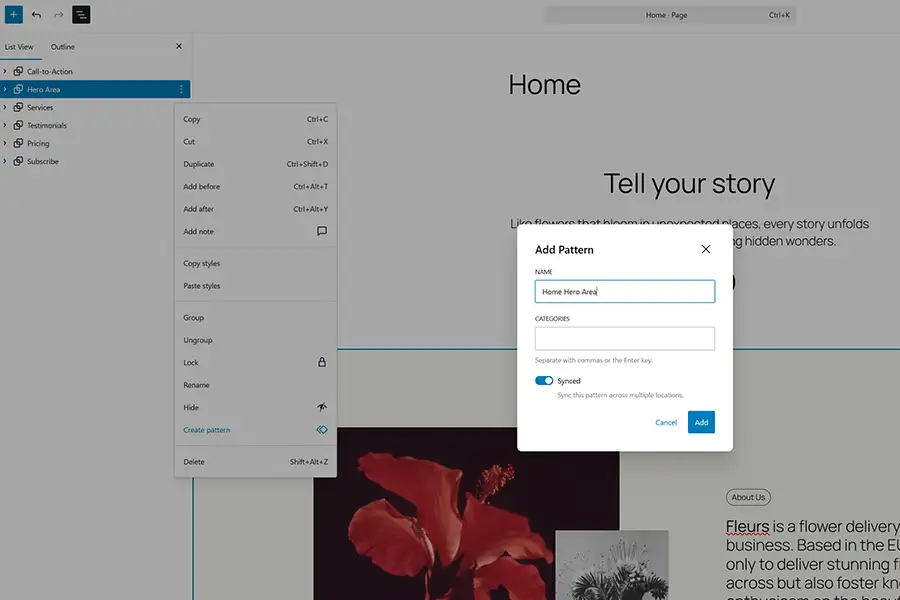
Task: Open the Fleurs link in the page
Action: pyautogui.click(x=746, y=526)
